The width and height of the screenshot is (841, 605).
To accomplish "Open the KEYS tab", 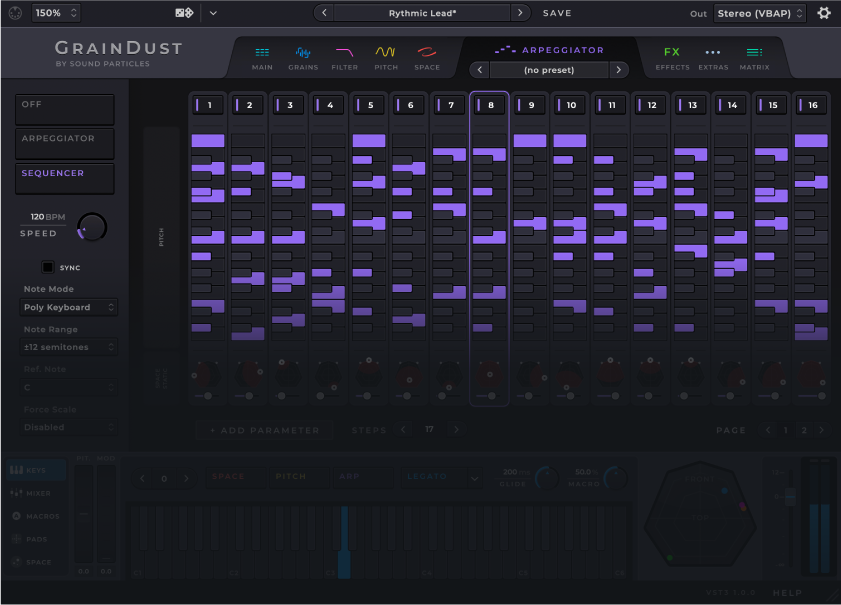I will click(x=35, y=470).
